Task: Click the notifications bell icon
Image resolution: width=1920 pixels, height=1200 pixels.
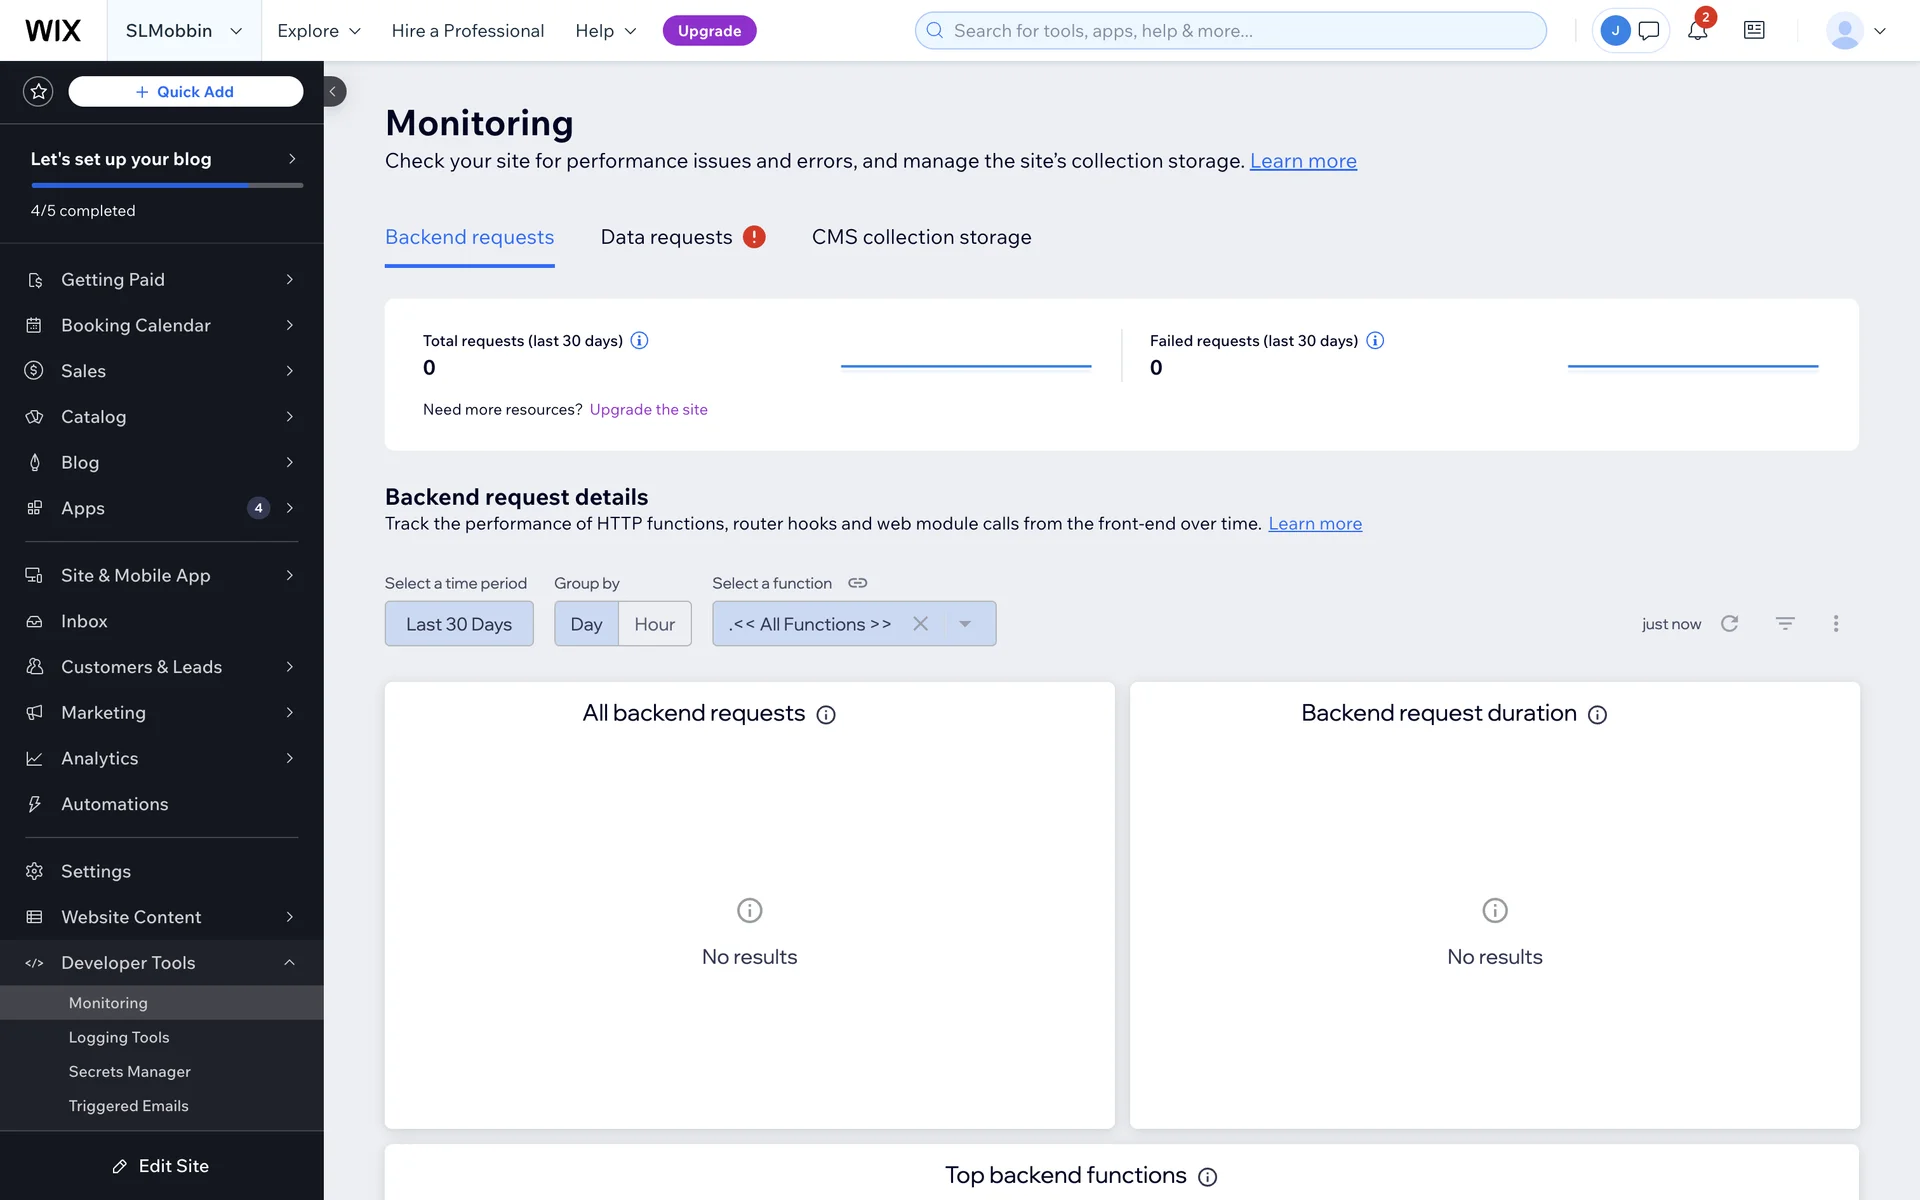Action: (1697, 31)
